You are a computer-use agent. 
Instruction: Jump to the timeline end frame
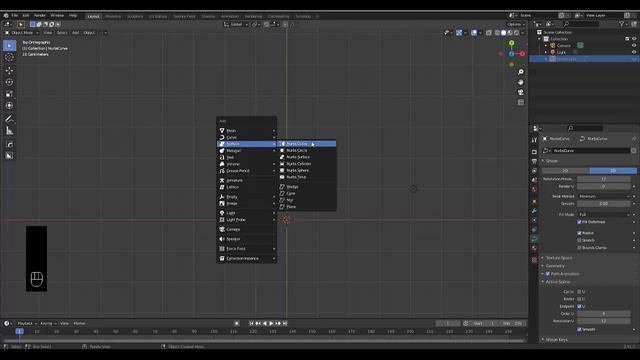tap(285, 323)
